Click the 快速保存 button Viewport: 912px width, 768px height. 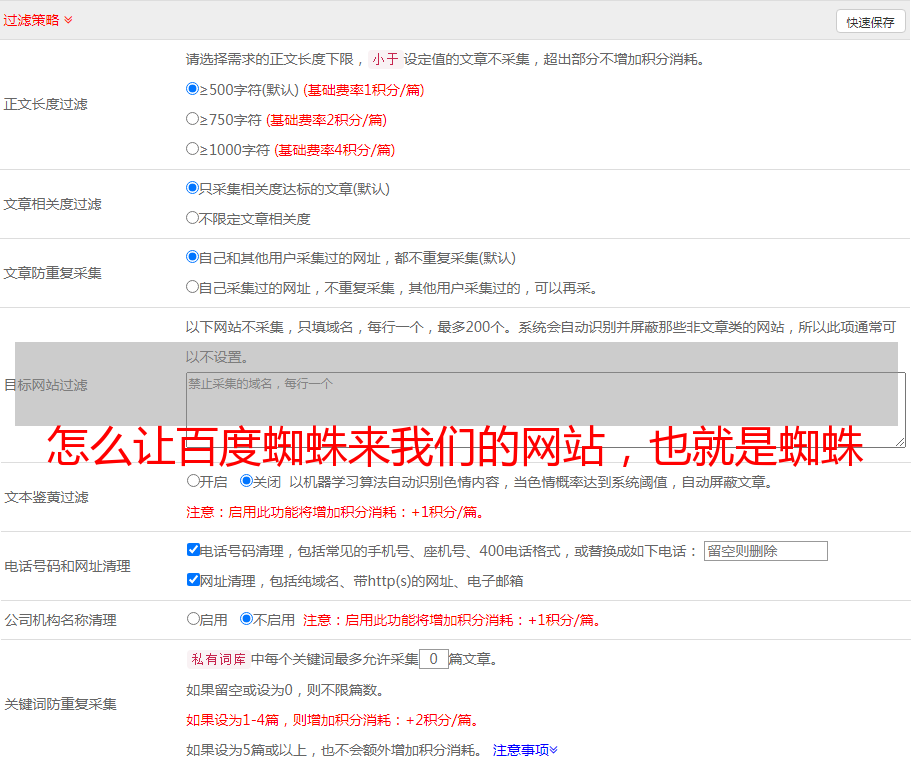tap(870, 22)
